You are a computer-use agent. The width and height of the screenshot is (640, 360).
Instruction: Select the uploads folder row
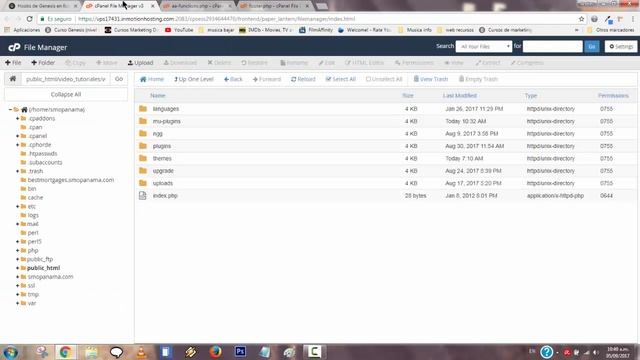[386, 183]
